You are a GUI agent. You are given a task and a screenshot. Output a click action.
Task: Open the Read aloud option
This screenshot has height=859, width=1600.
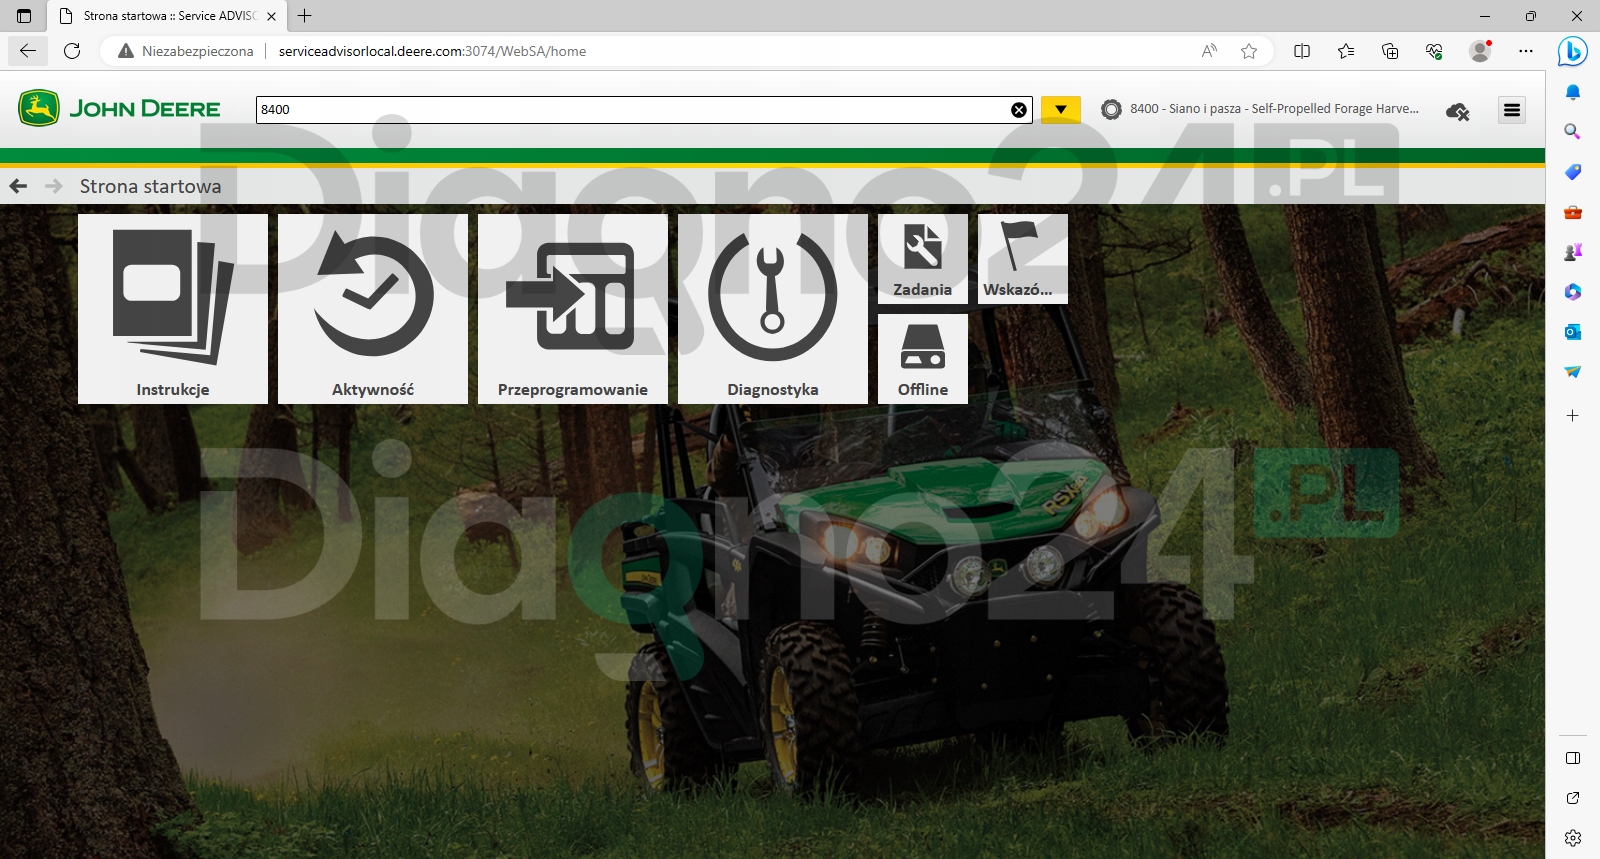1209,51
